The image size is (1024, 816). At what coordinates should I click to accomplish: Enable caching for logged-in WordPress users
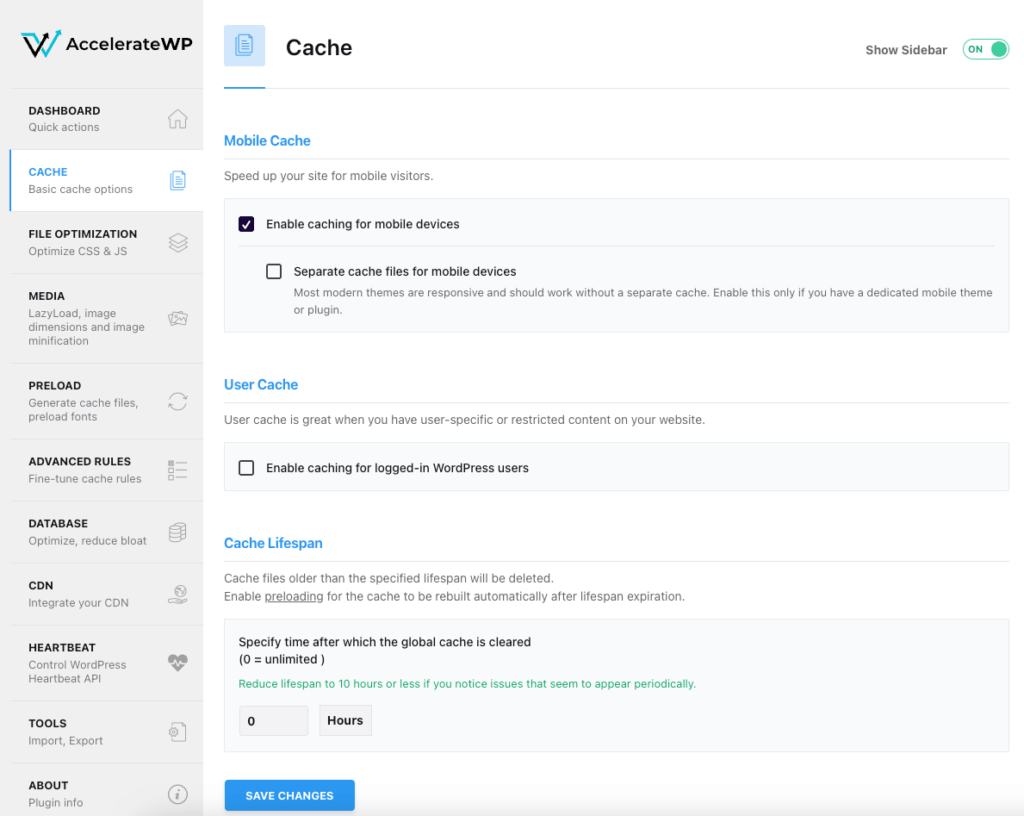tap(246, 467)
